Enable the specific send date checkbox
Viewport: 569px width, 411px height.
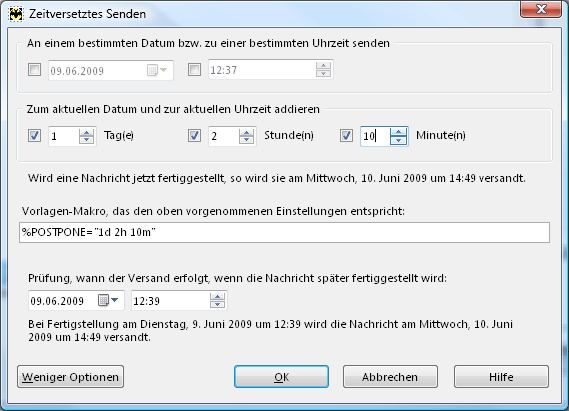(34, 70)
